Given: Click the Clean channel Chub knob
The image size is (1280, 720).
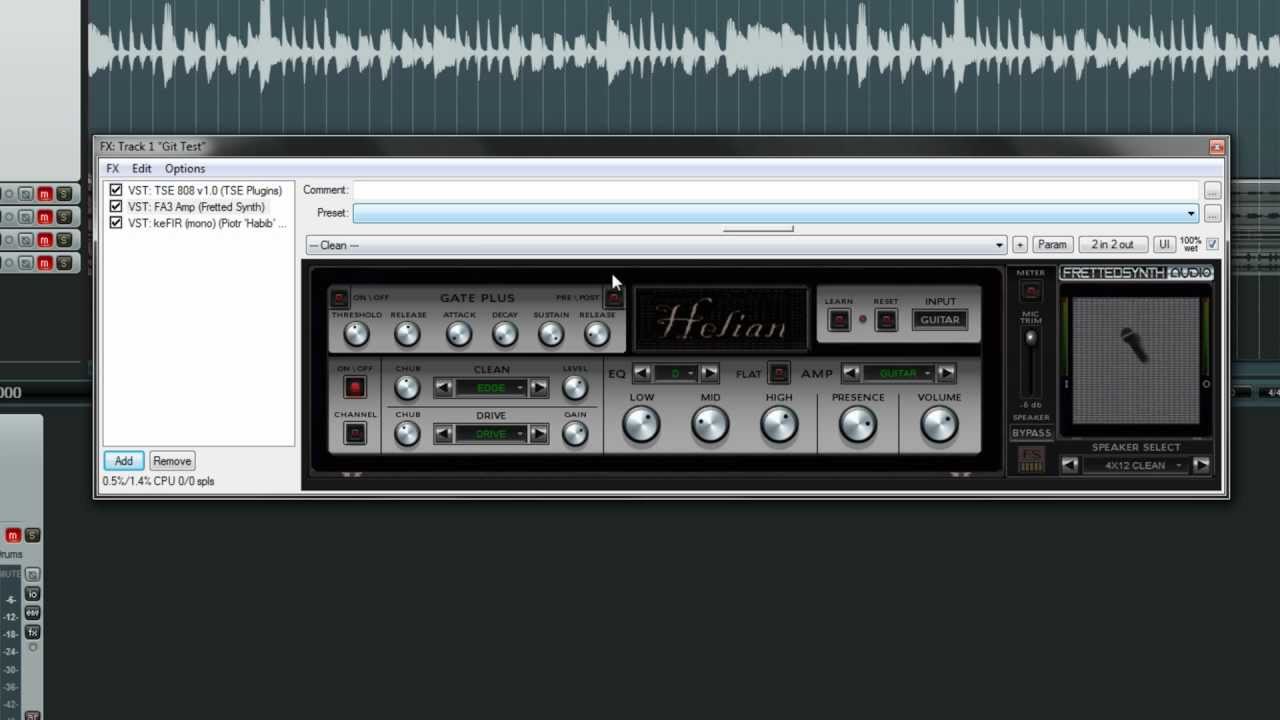Looking at the screenshot, I should 407,388.
